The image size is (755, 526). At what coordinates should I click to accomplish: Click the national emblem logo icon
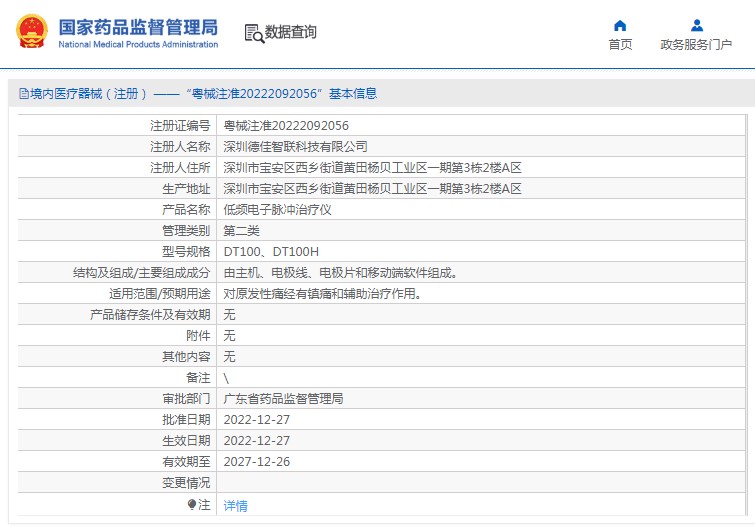pyautogui.click(x=31, y=32)
